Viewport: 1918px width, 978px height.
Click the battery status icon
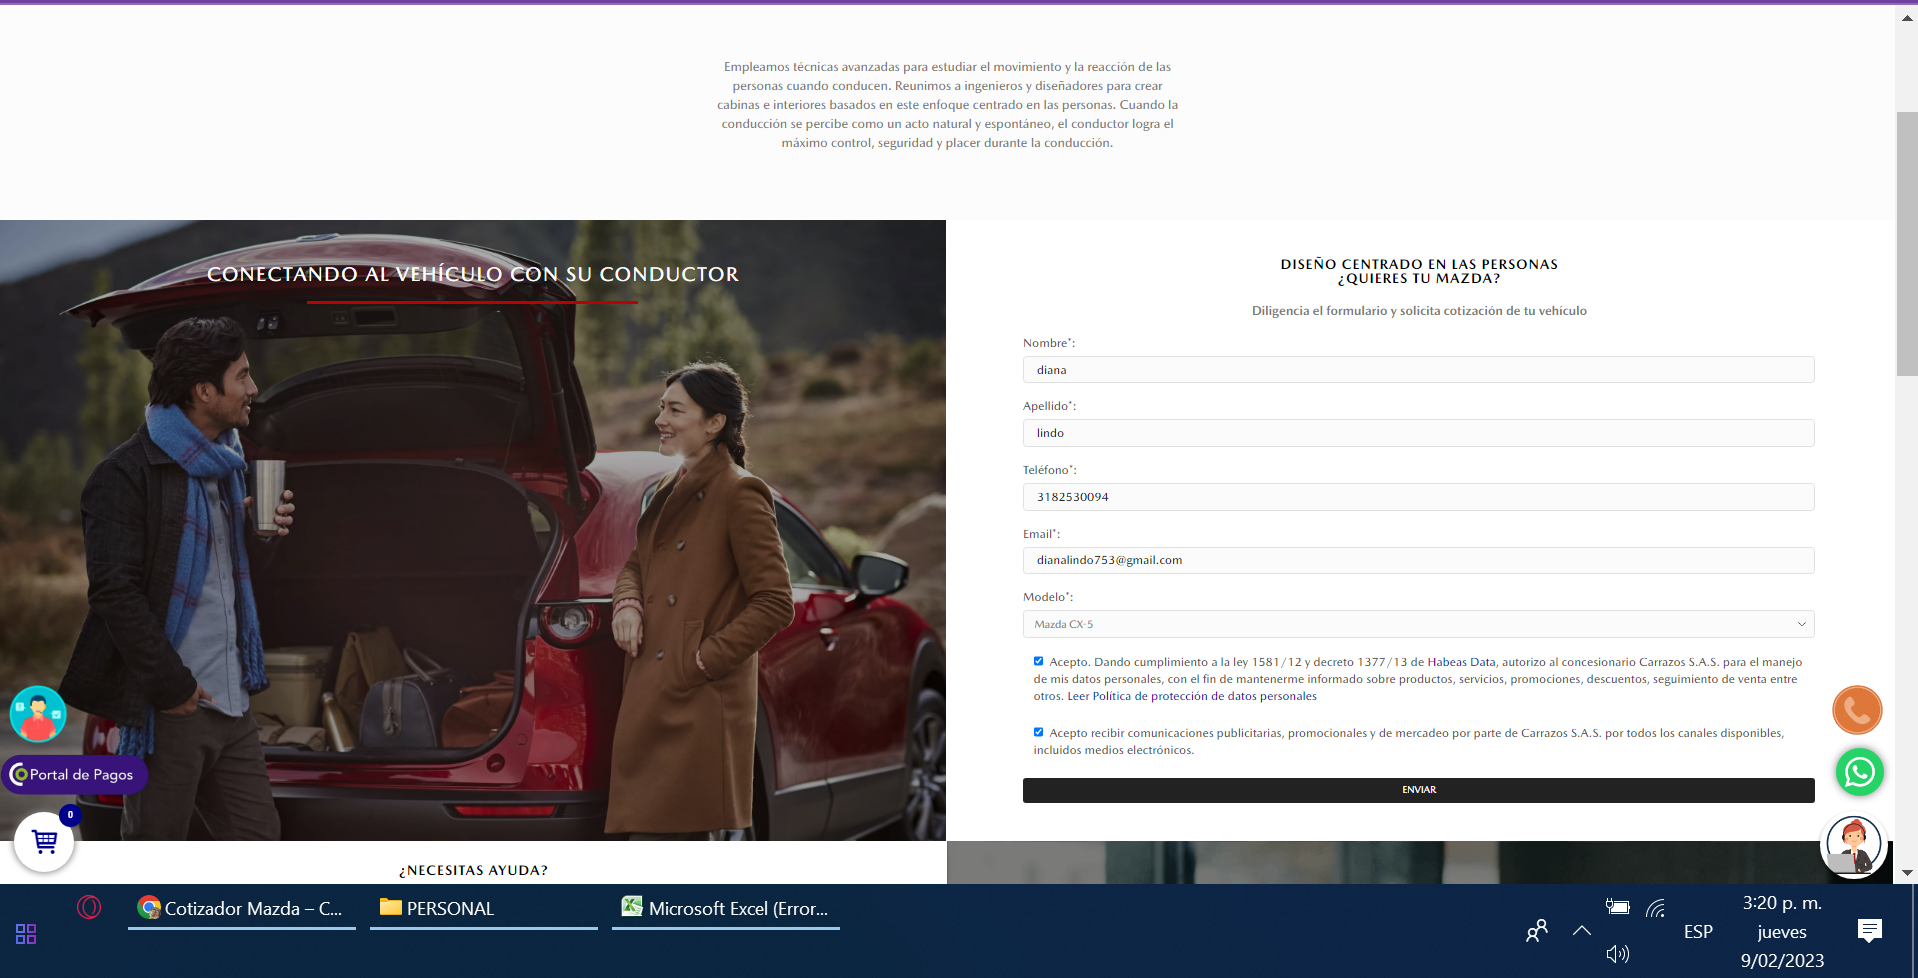(1617, 907)
